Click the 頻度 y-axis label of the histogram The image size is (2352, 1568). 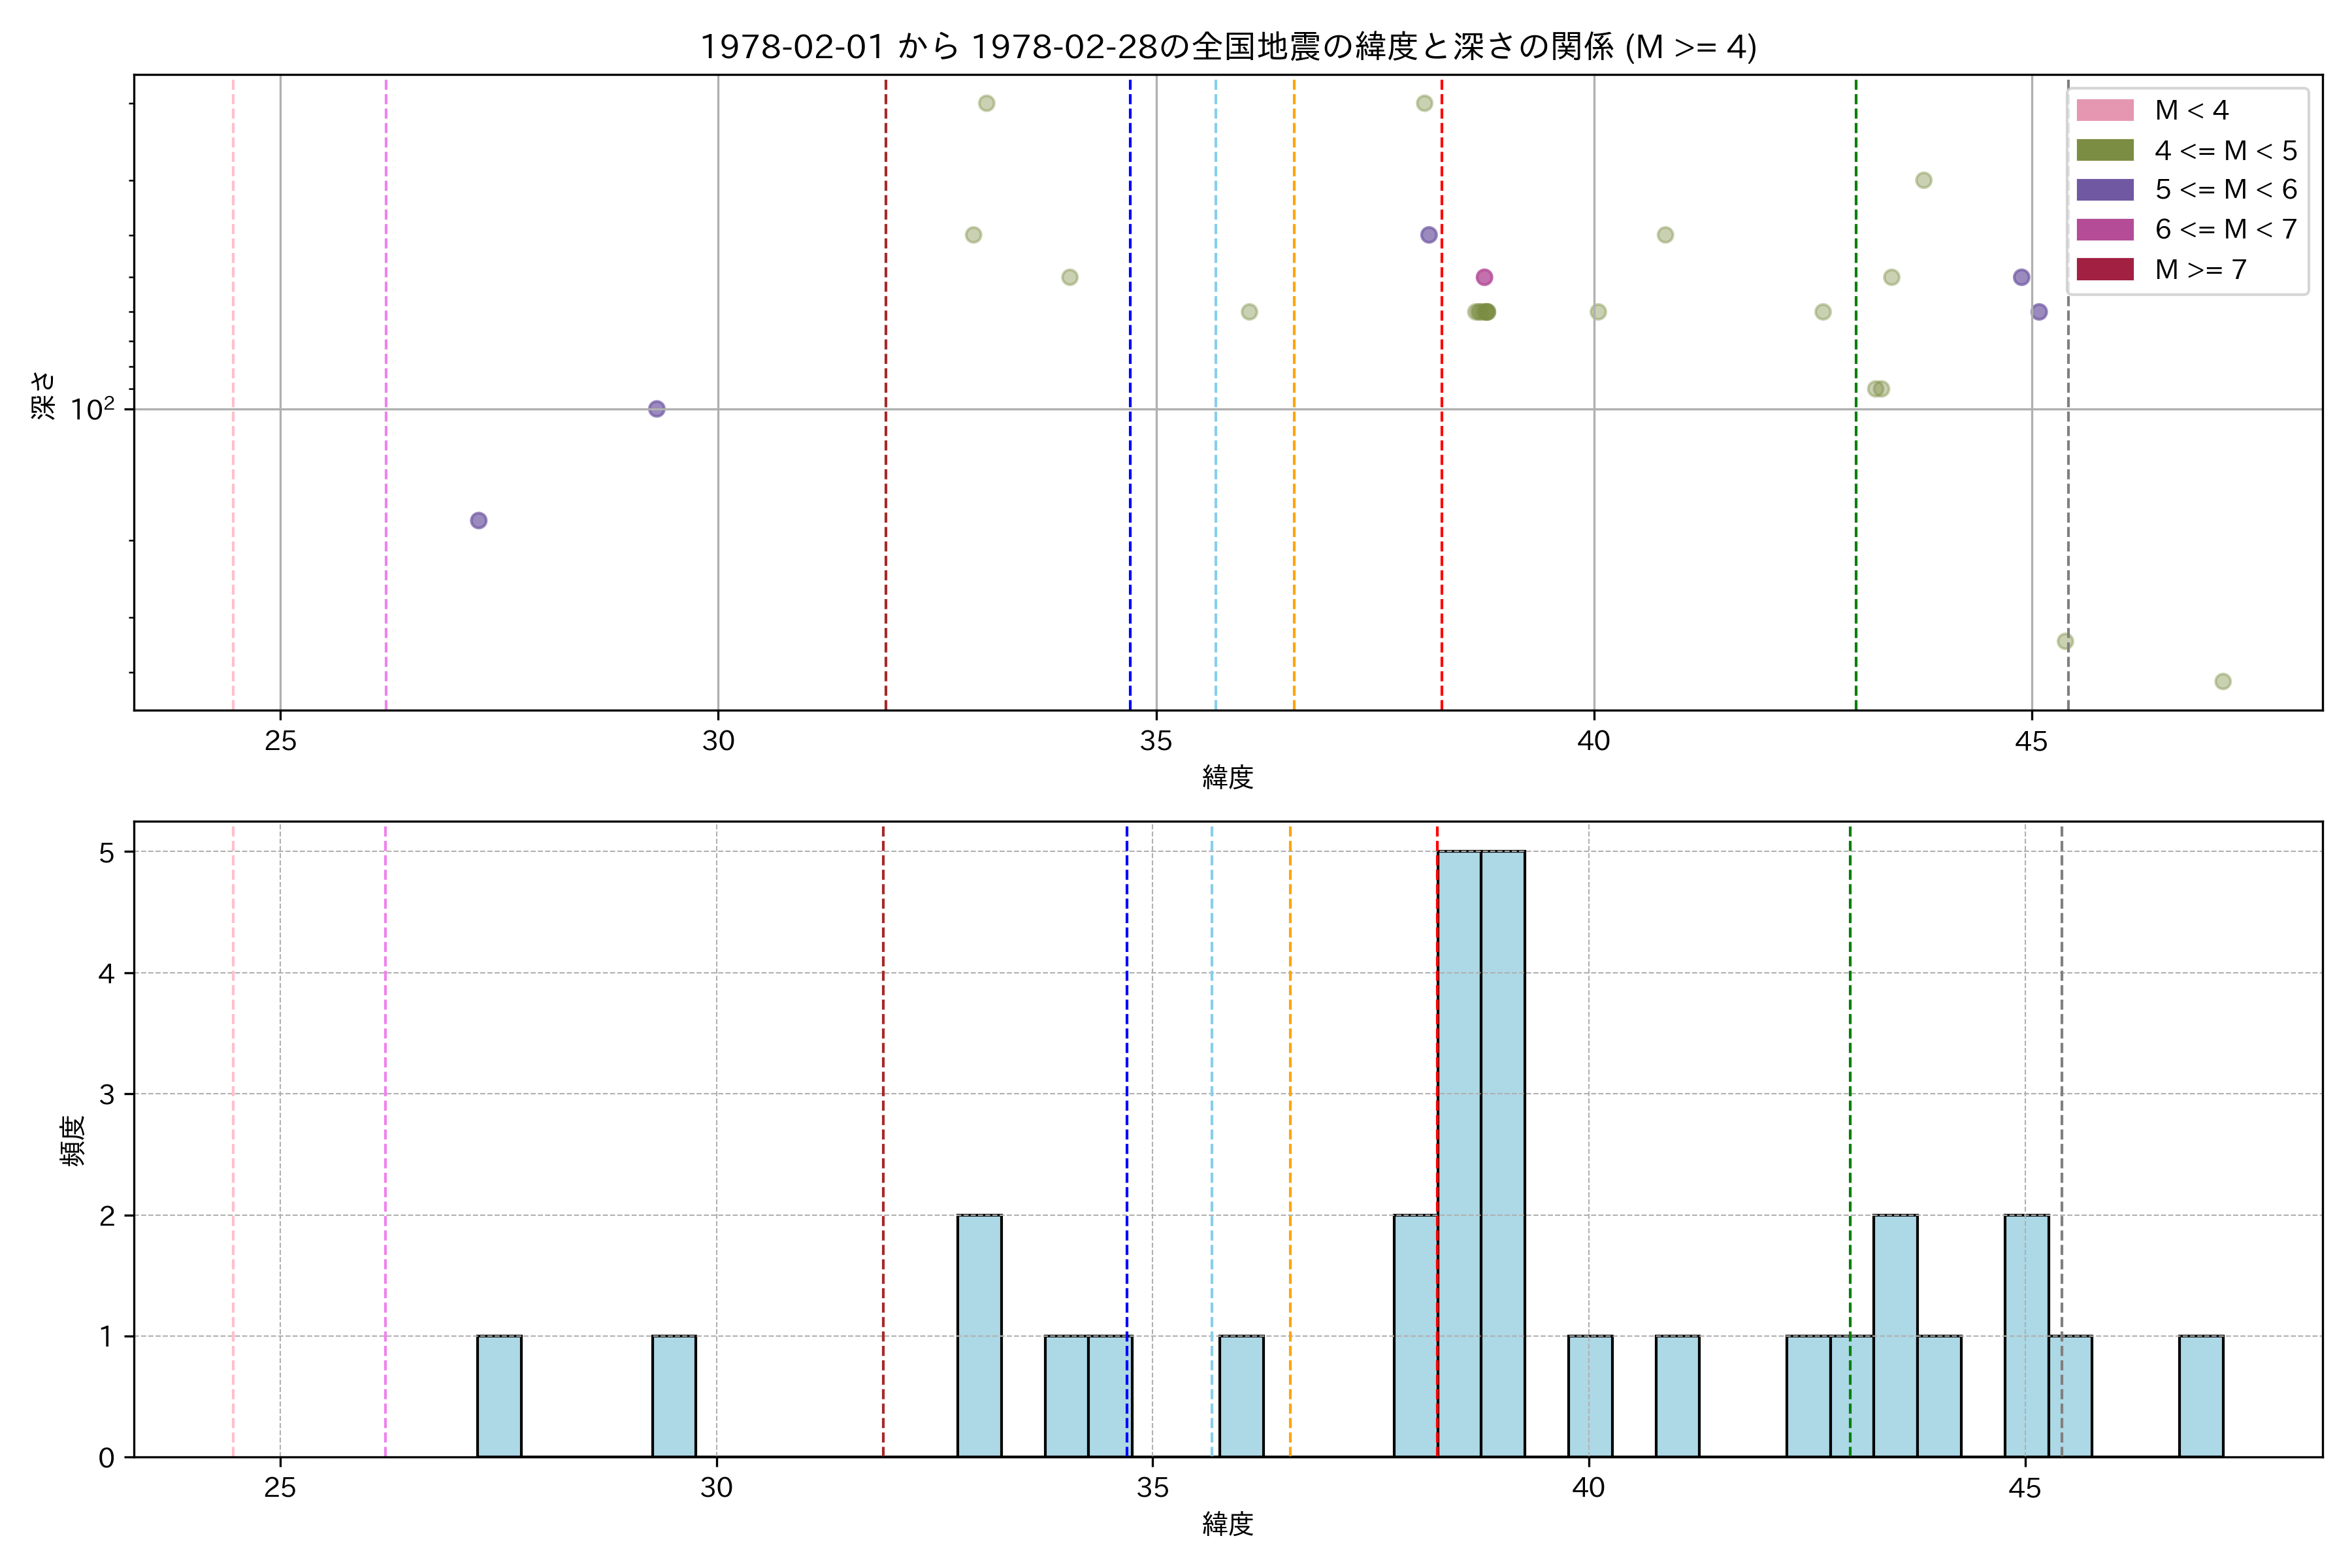click(73, 1140)
